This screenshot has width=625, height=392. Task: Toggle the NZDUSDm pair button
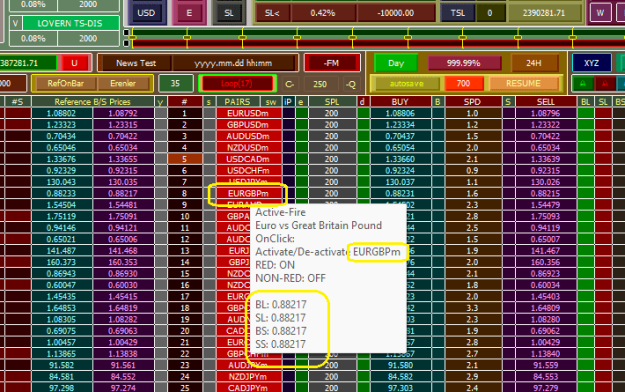(x=249, y=148)
